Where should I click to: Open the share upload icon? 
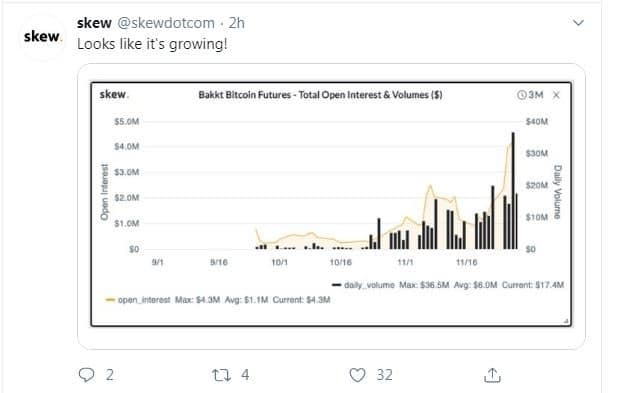pos(492,375)
